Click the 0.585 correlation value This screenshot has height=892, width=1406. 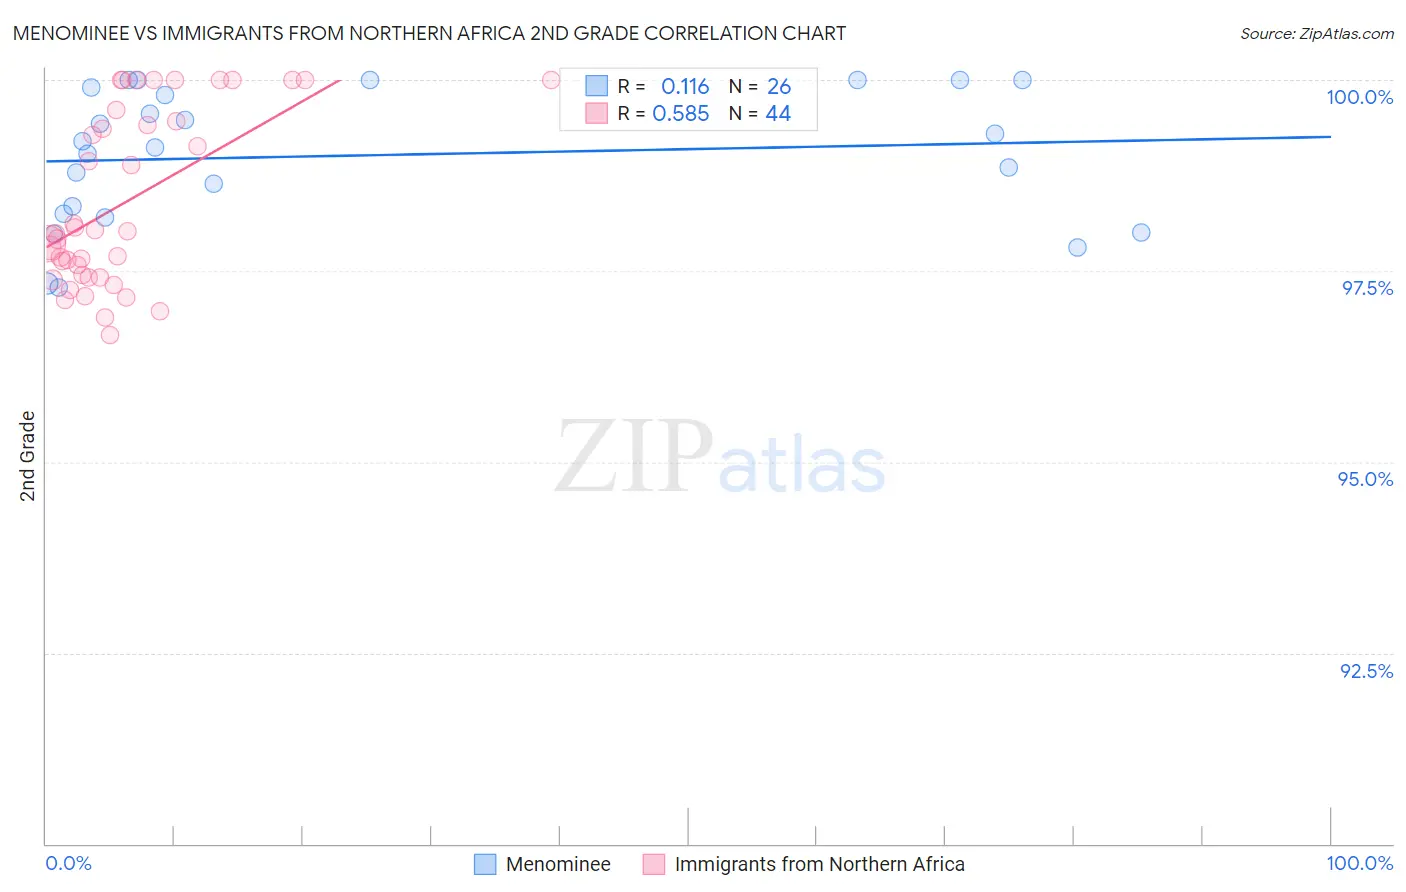pos(680,113)
